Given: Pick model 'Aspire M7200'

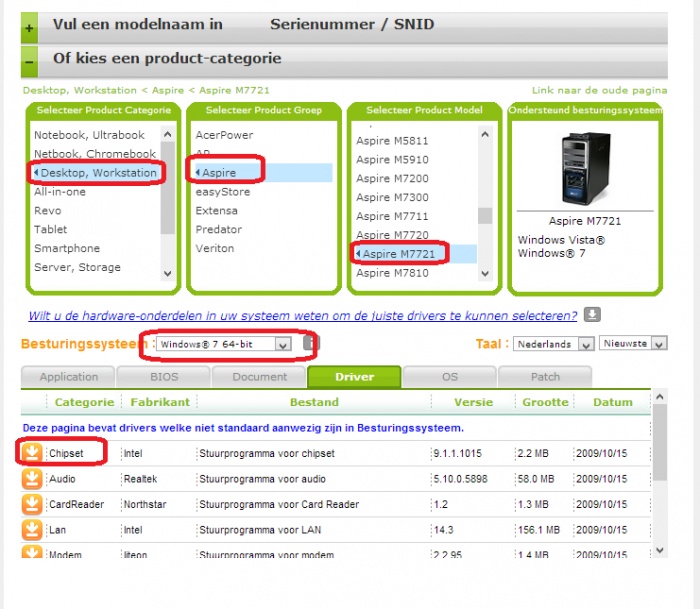Looking at the screenshot, I should 392,178.
